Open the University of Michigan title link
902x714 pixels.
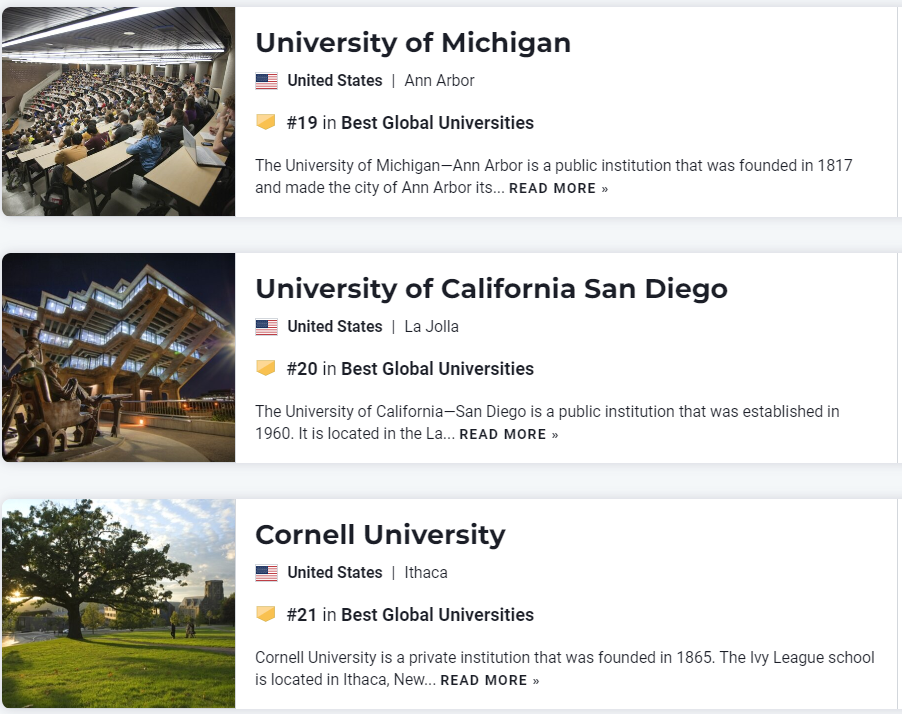413,43
